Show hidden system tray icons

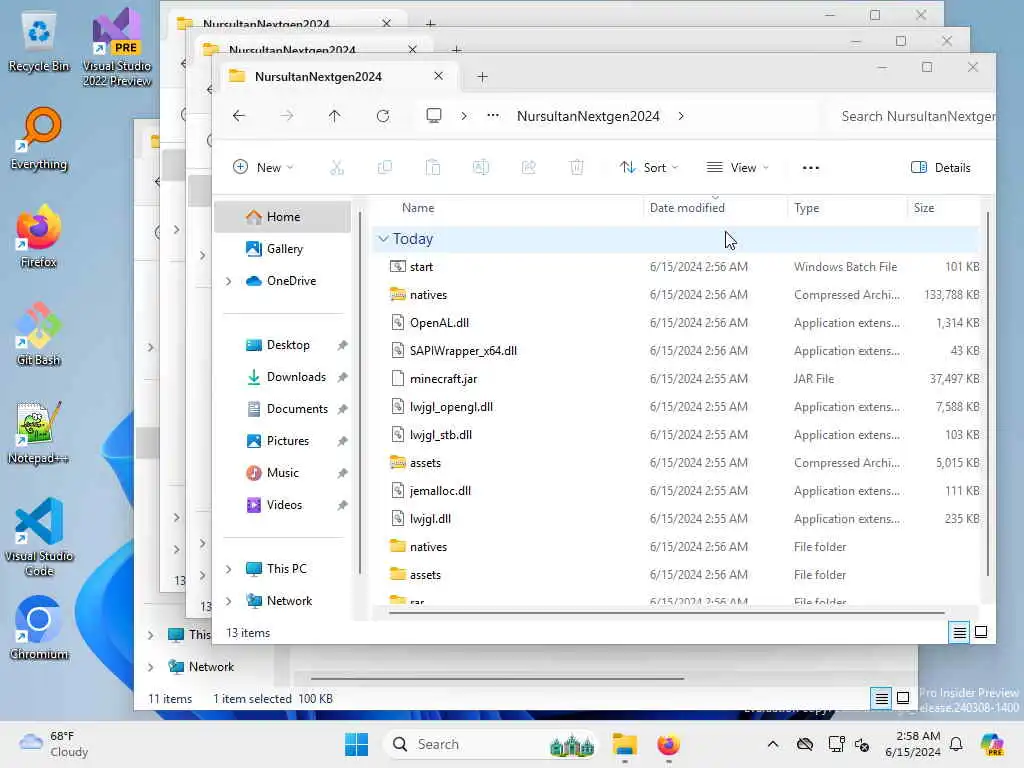(x=773, y=744)
